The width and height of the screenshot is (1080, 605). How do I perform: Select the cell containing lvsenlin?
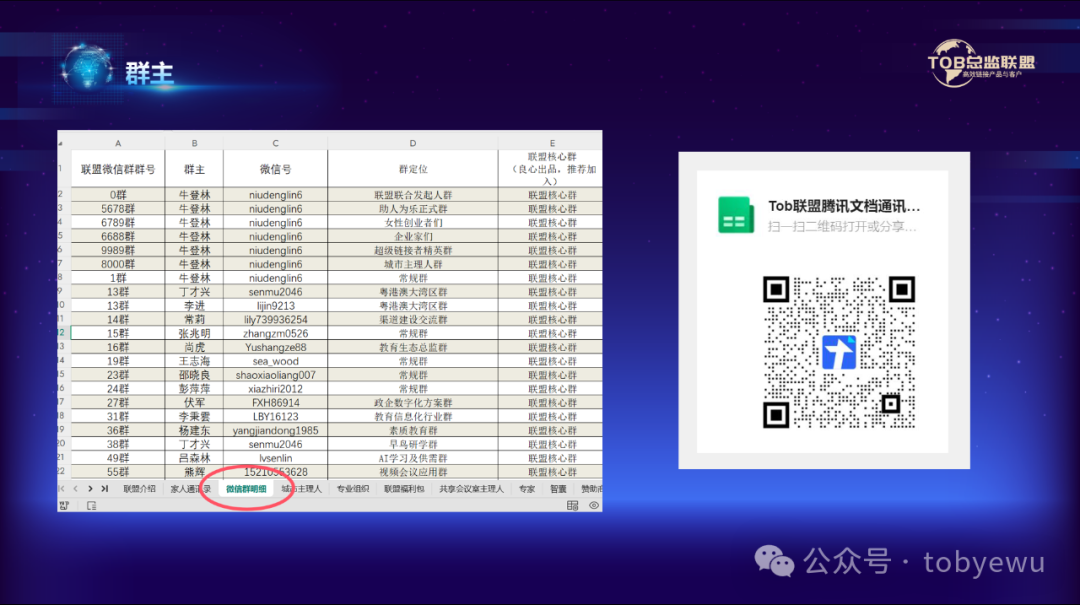pyautogui.click(x=276, y=458)
